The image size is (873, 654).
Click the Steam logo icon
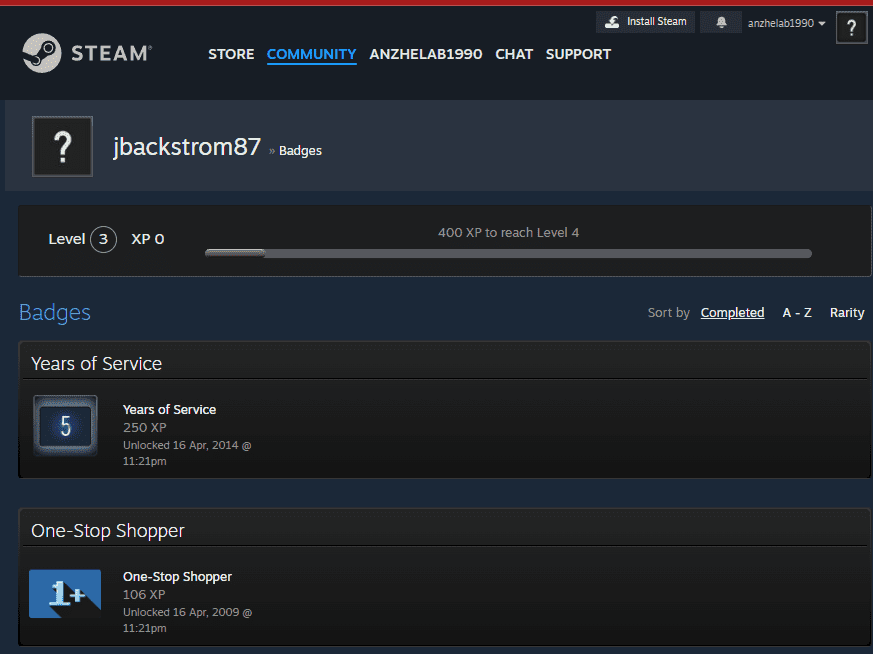coord(43,54)
